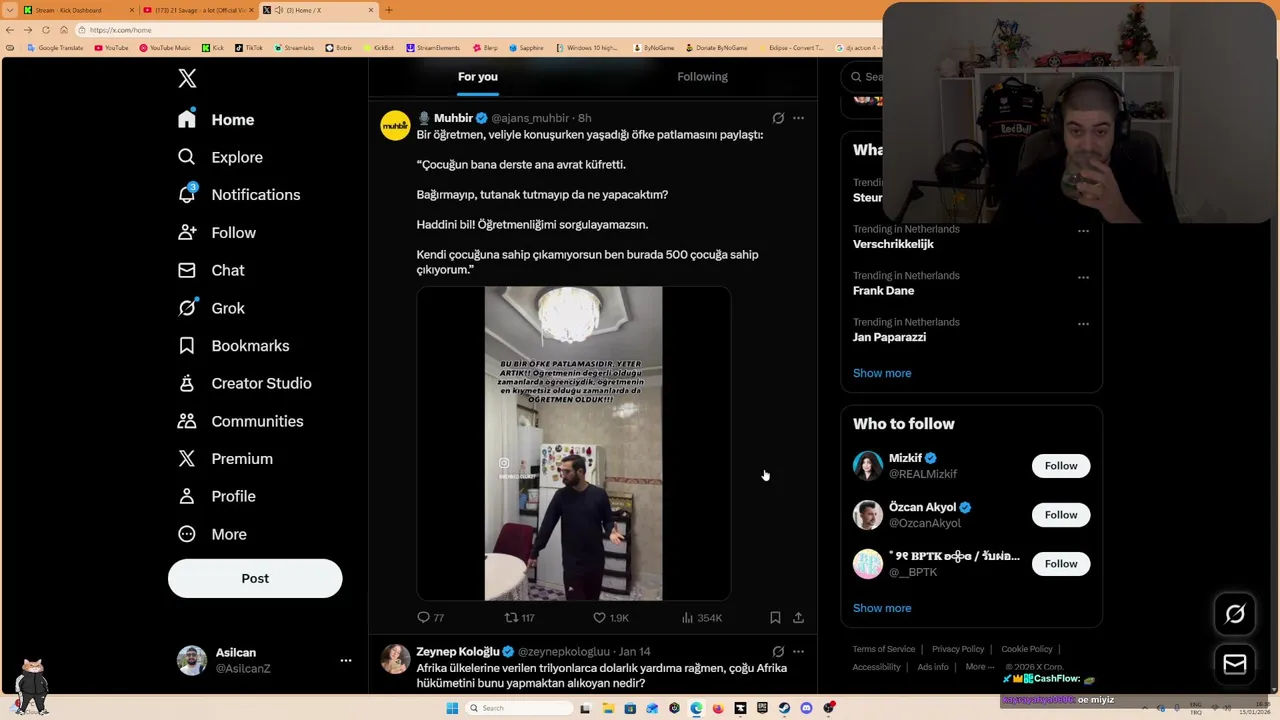Open options for Frank Dane trend
The height and width of the screenshot is (720, 1280).
coord(1083,277)
